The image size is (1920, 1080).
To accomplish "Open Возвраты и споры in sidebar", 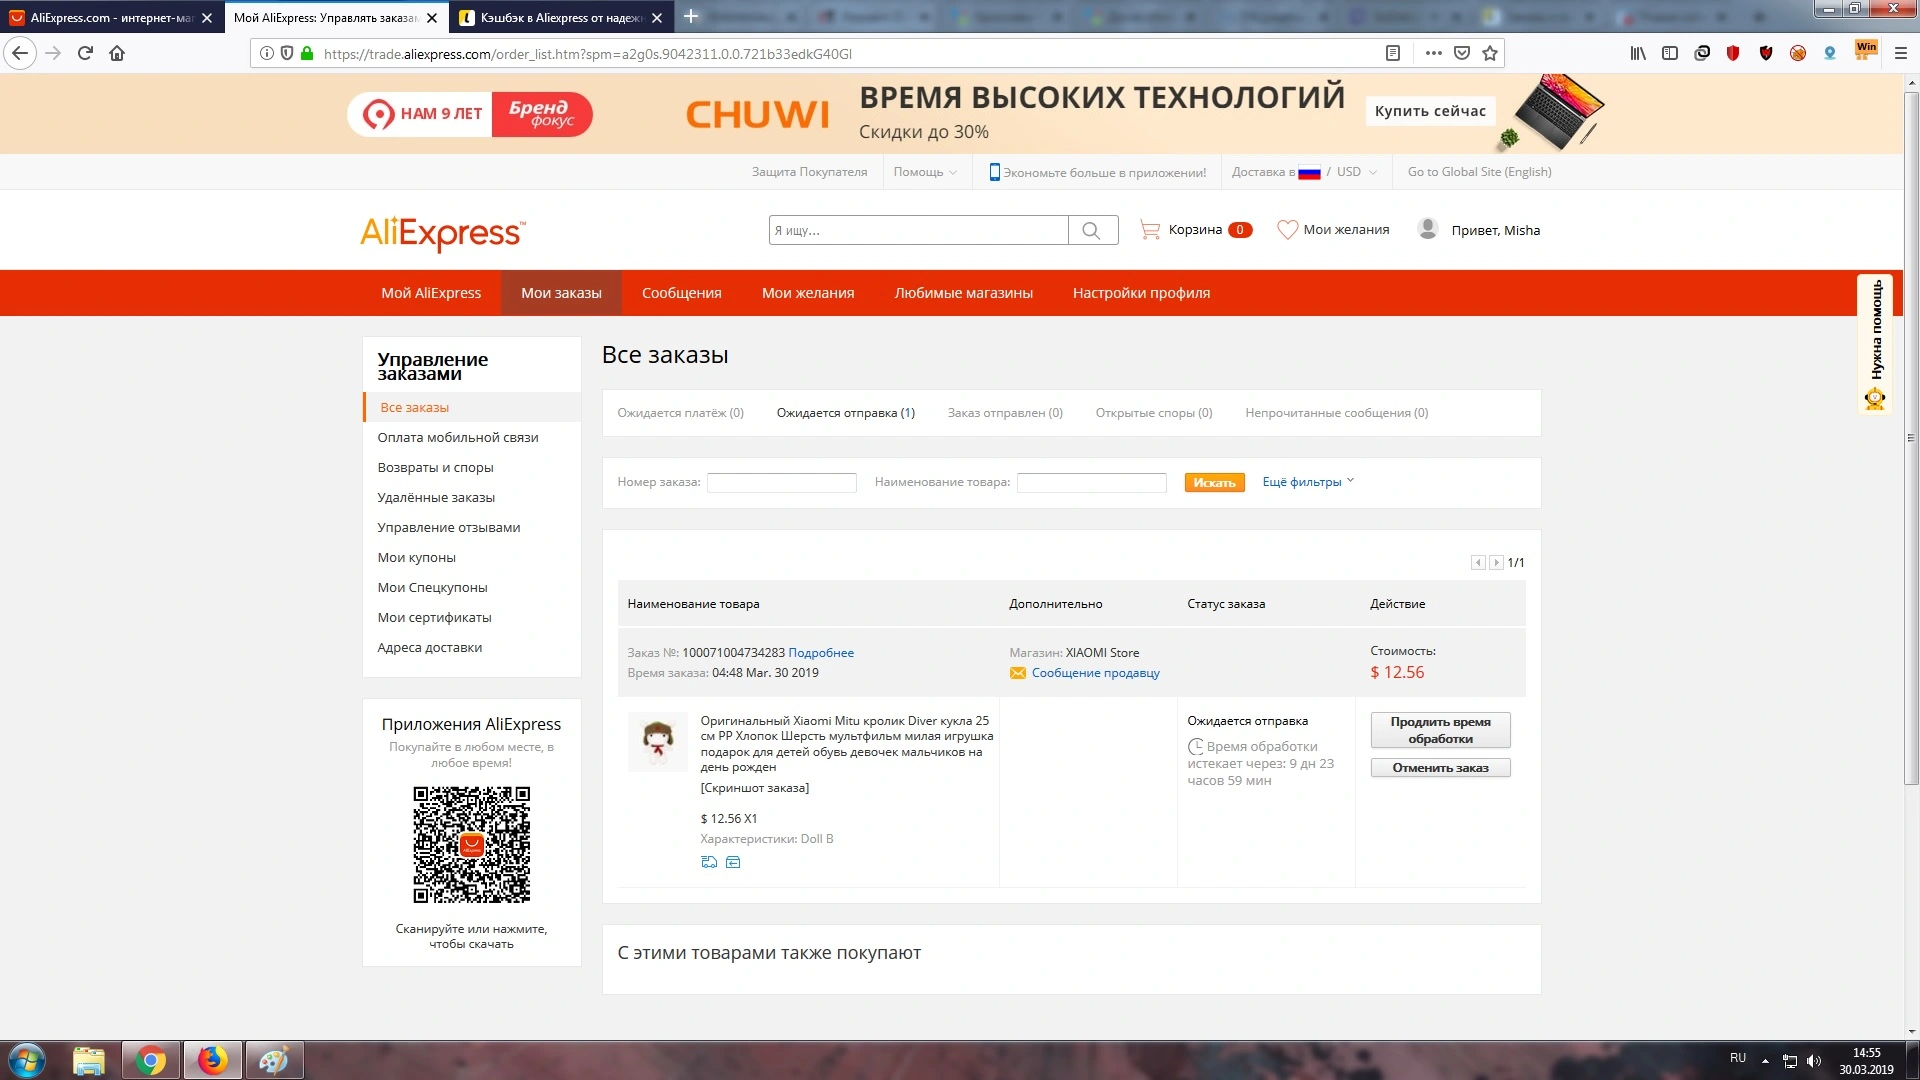I will (435, 468).
